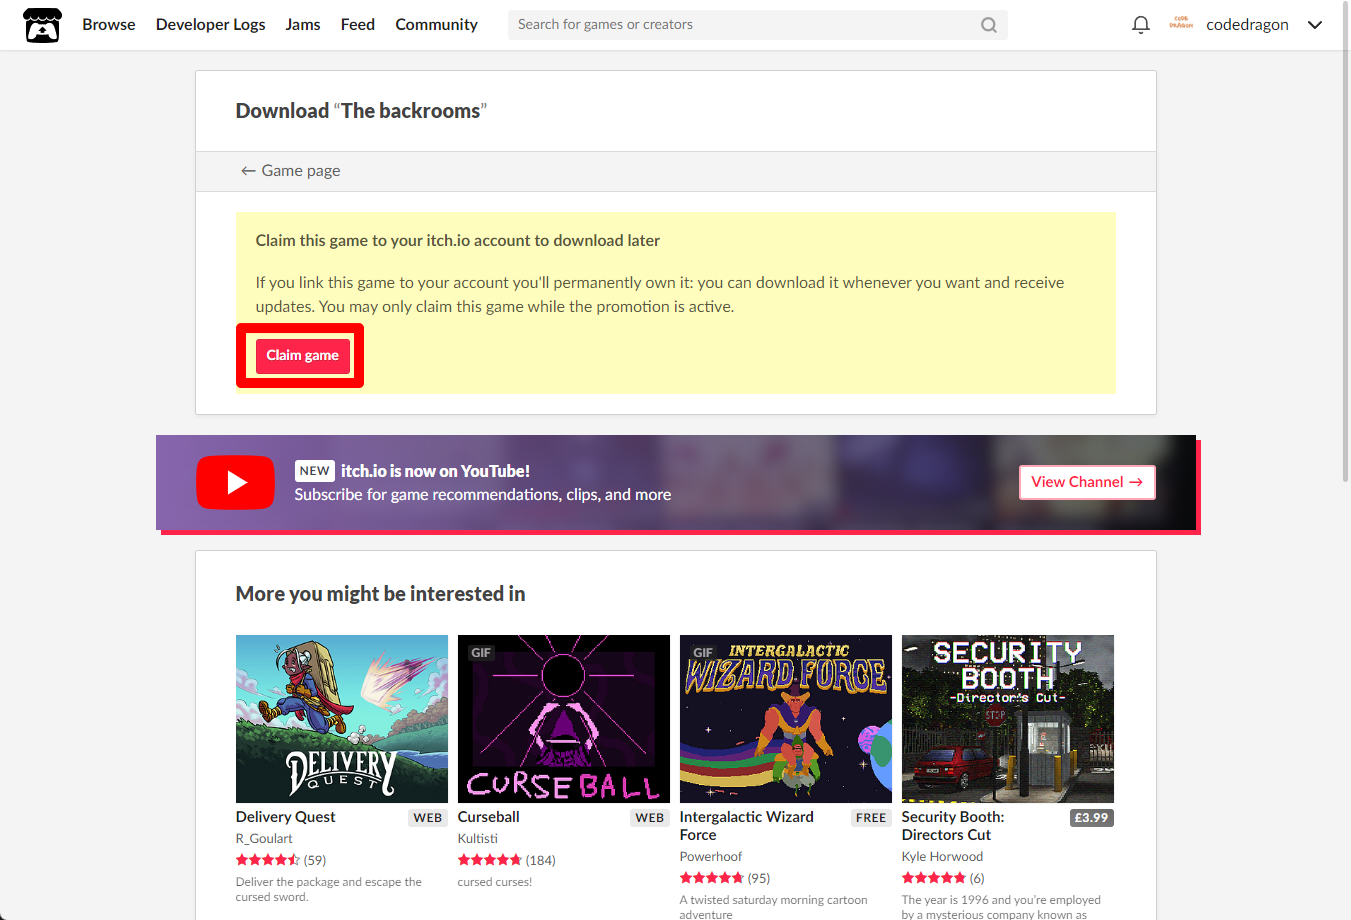Open the Intergalactic Wizard Force cover
The image size is (1351, 920).
[x=786, y=719]
